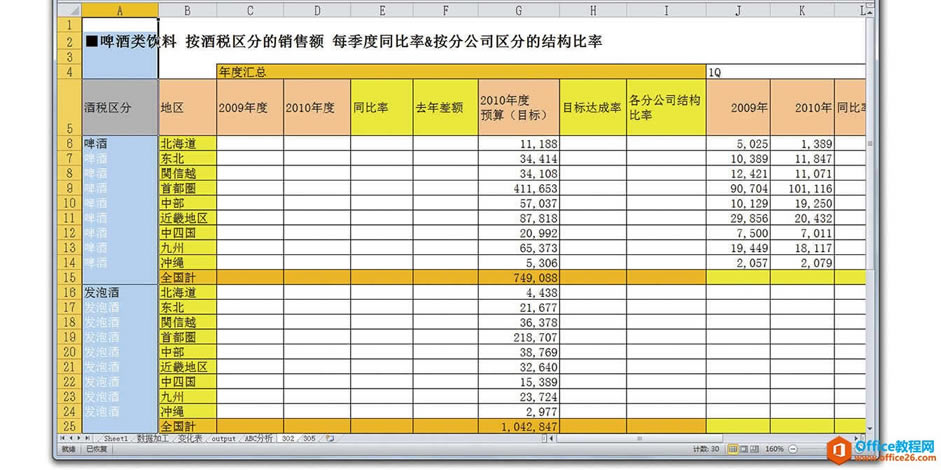Click the 2010年度预算（目标） header cell
This screenshot has height=470, width=941.
coord(519,107)
